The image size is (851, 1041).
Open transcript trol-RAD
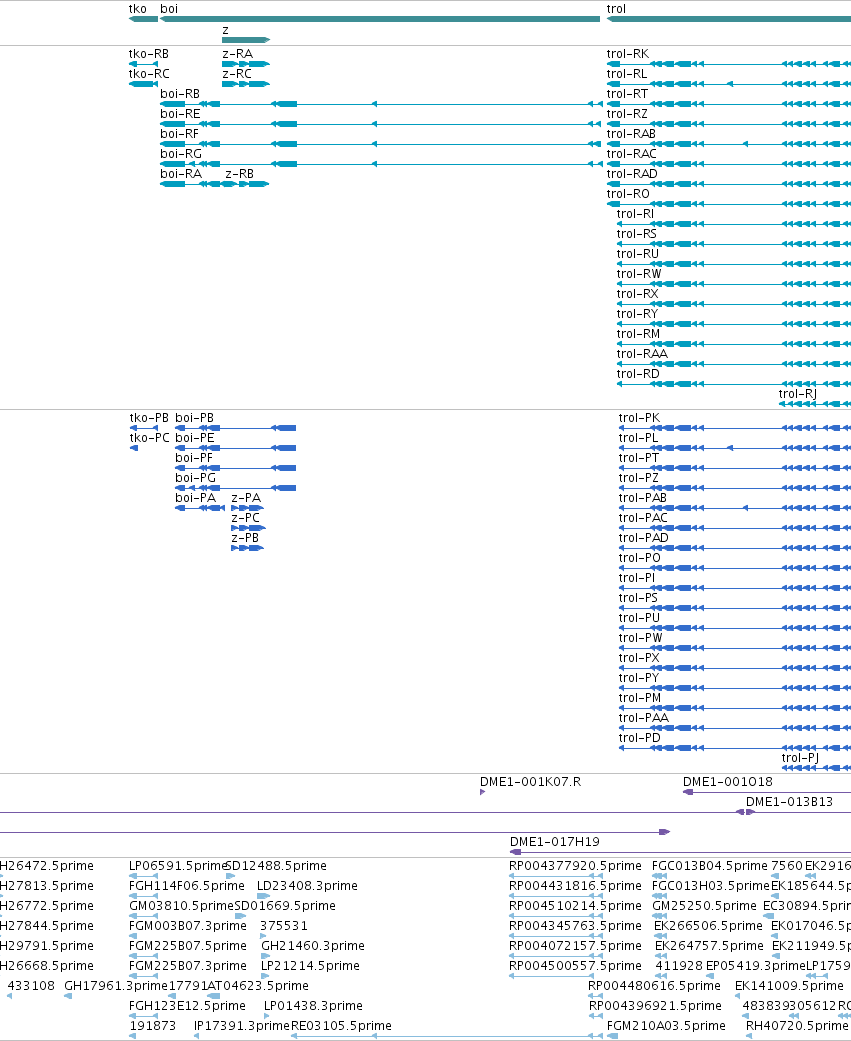click(x=632, y=173)
